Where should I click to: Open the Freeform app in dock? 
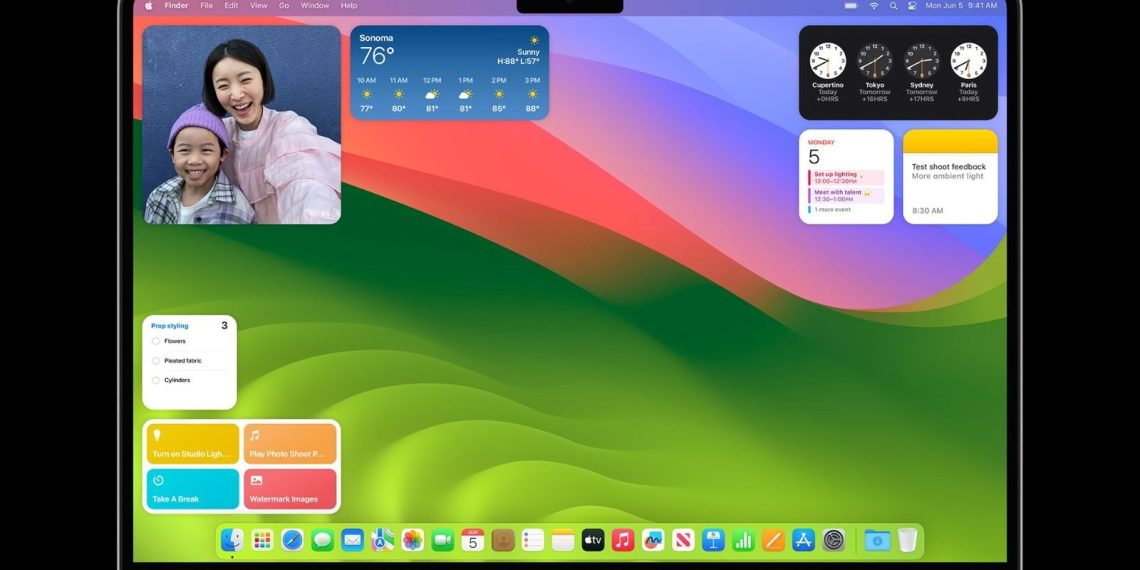tap(653, 539)
